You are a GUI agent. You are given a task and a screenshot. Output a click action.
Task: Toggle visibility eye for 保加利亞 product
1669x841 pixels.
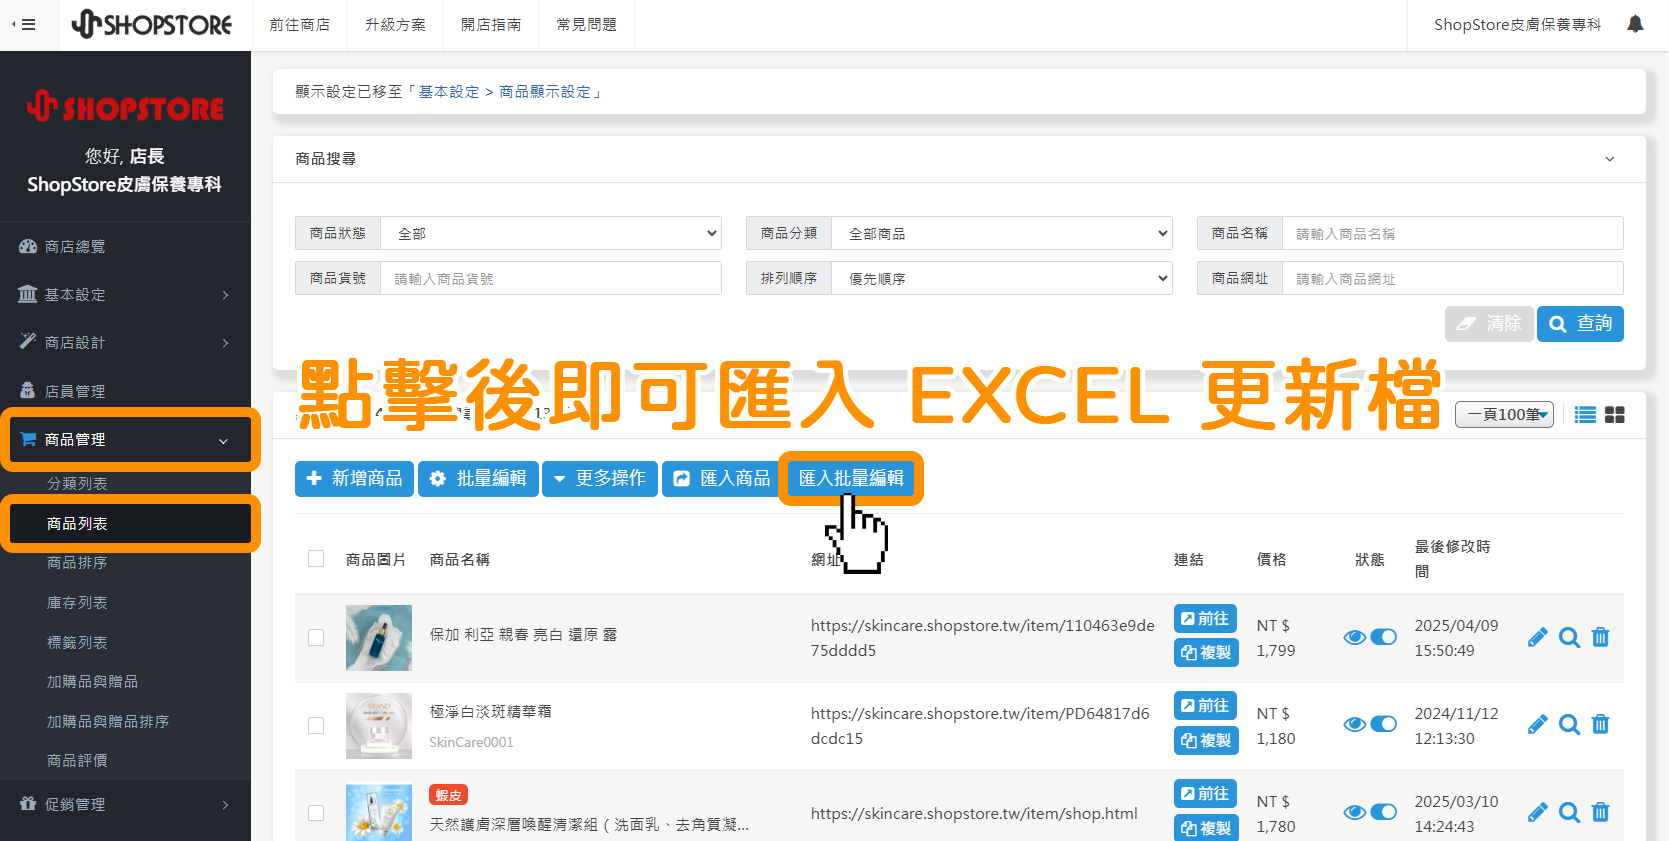pyautogui.click(x=1355, y=637)
